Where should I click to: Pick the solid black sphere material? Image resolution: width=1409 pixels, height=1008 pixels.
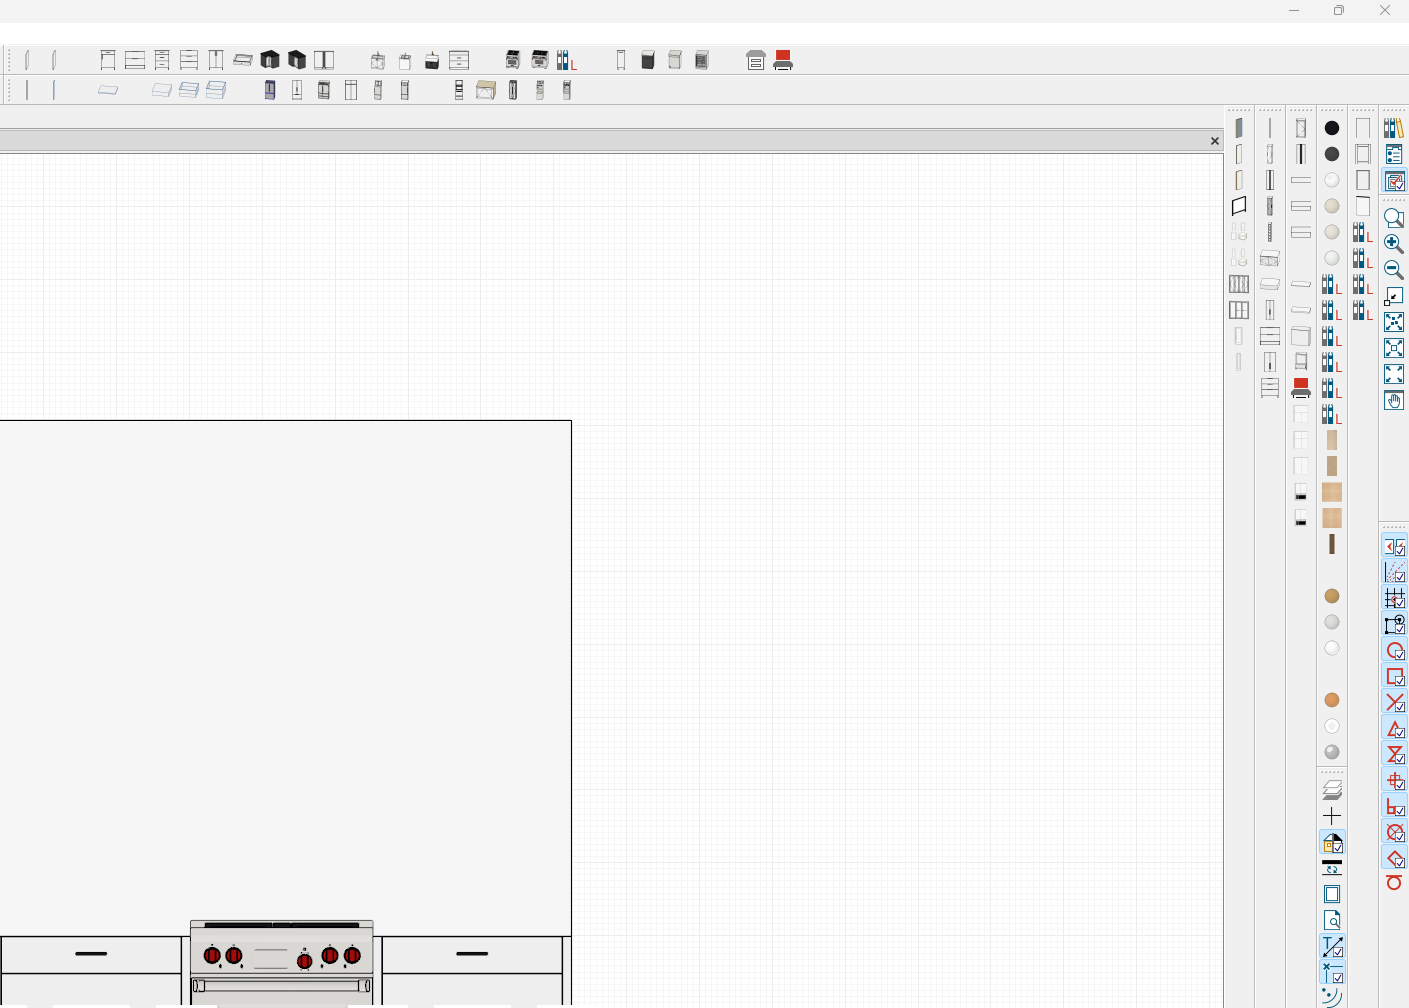pyautogui.click(x=1332, y=128)
